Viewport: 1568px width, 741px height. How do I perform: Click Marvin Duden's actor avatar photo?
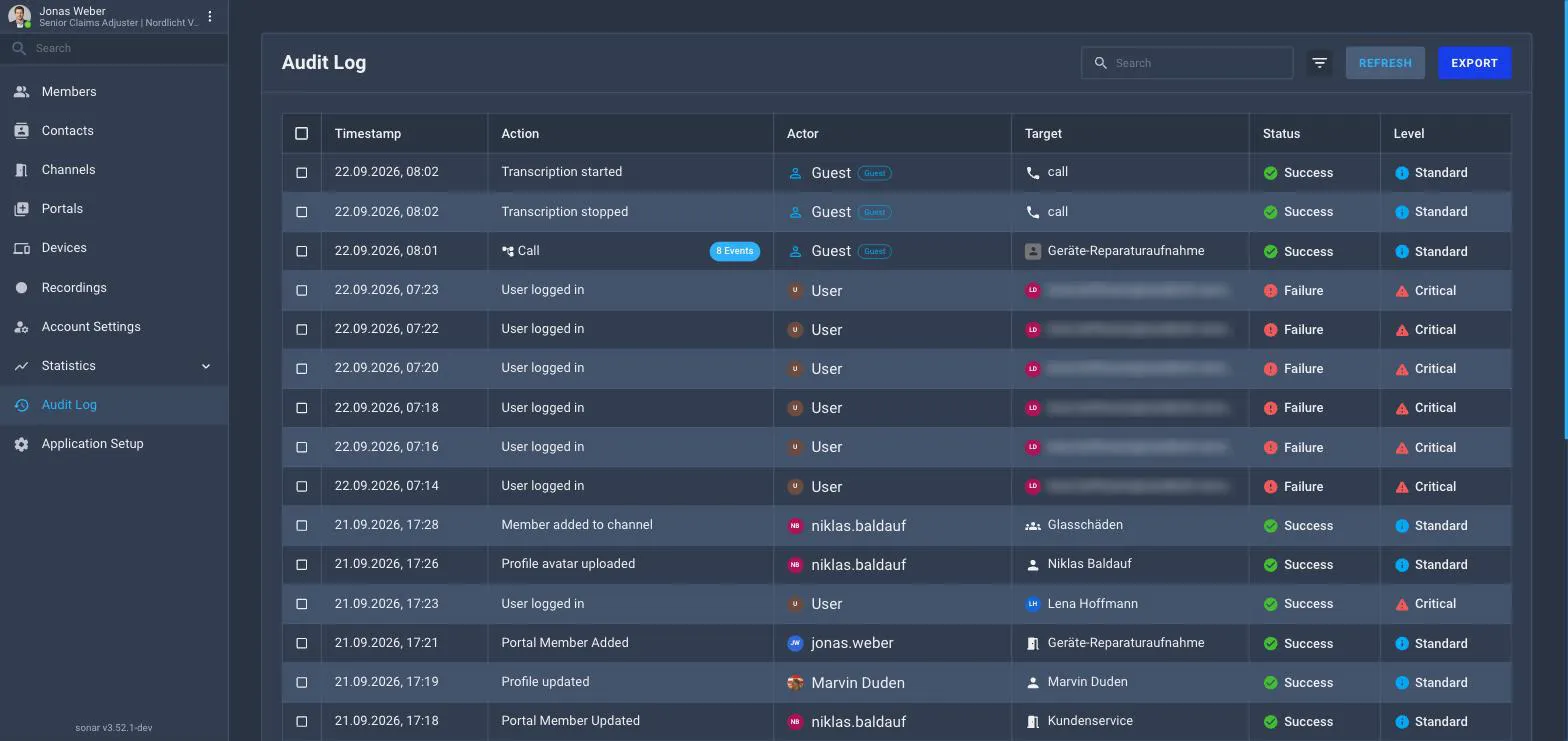coord(795,682)
